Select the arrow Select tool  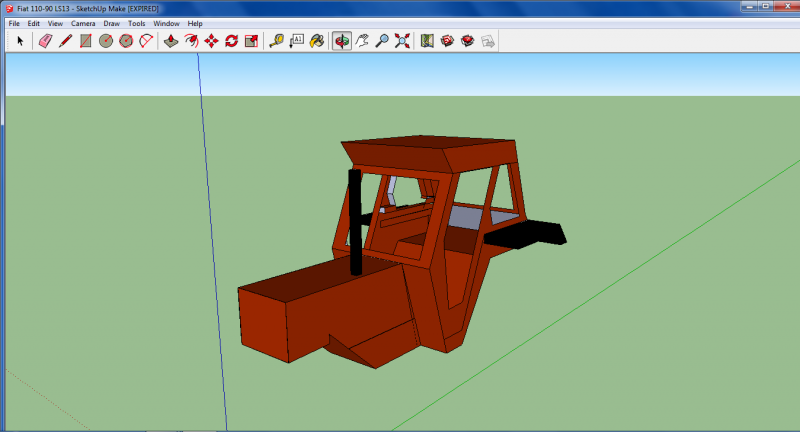pyautogui.click(x=20, y=41)
